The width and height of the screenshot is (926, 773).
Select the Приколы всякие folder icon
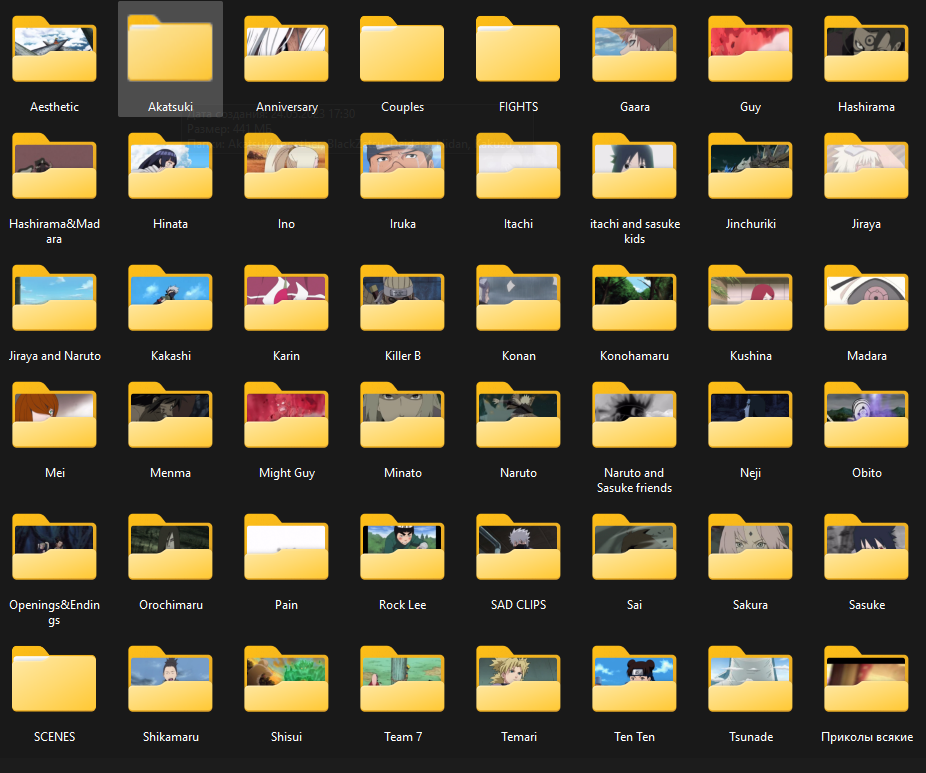coord(866,679)
